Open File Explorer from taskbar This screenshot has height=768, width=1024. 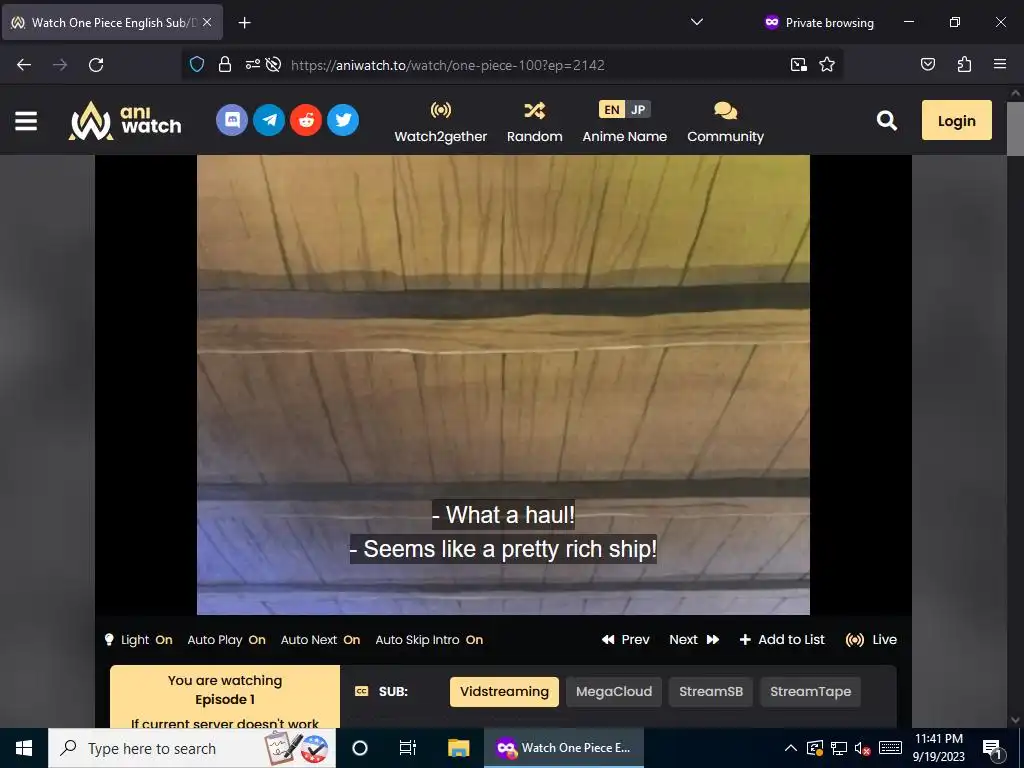point(458,748)
